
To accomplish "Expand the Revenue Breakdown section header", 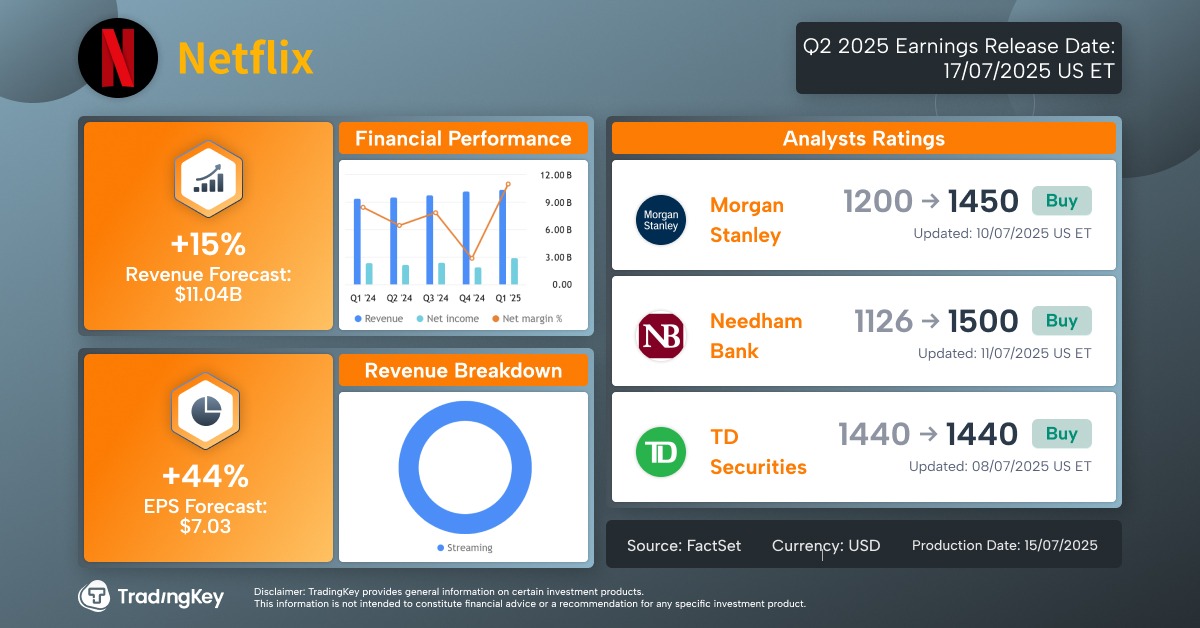I will coord(463,370).
